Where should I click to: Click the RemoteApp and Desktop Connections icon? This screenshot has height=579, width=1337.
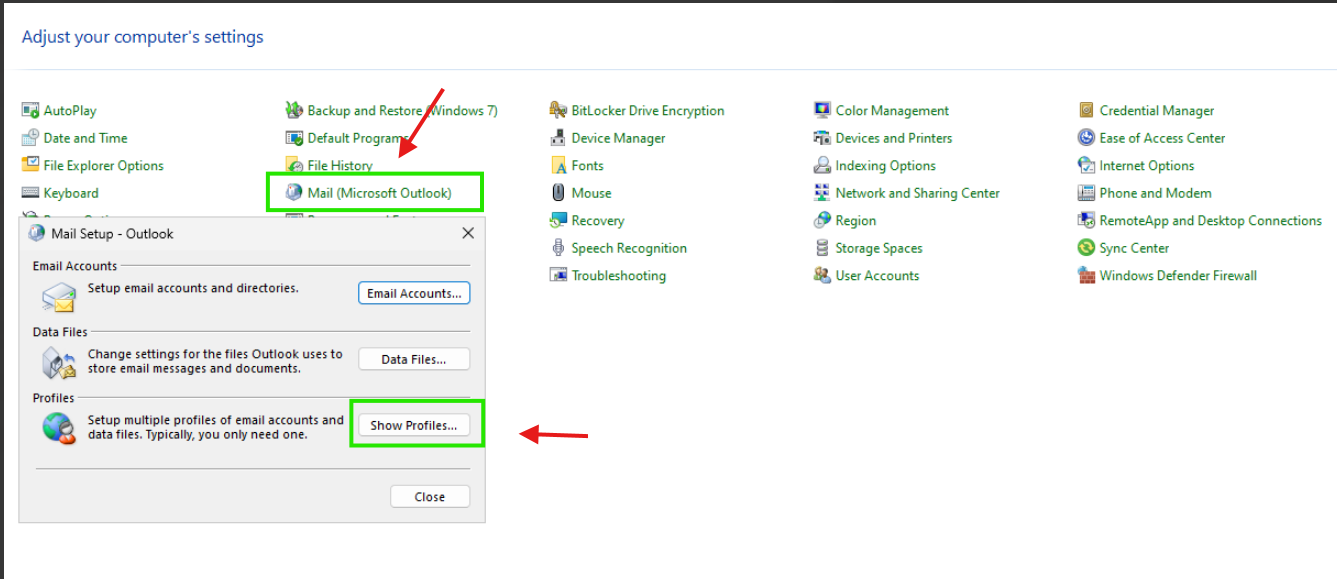[1086, 221]
